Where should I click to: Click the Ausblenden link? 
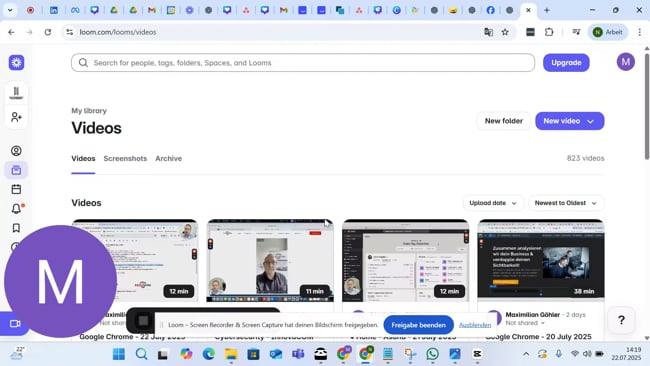tap(475, 325)
